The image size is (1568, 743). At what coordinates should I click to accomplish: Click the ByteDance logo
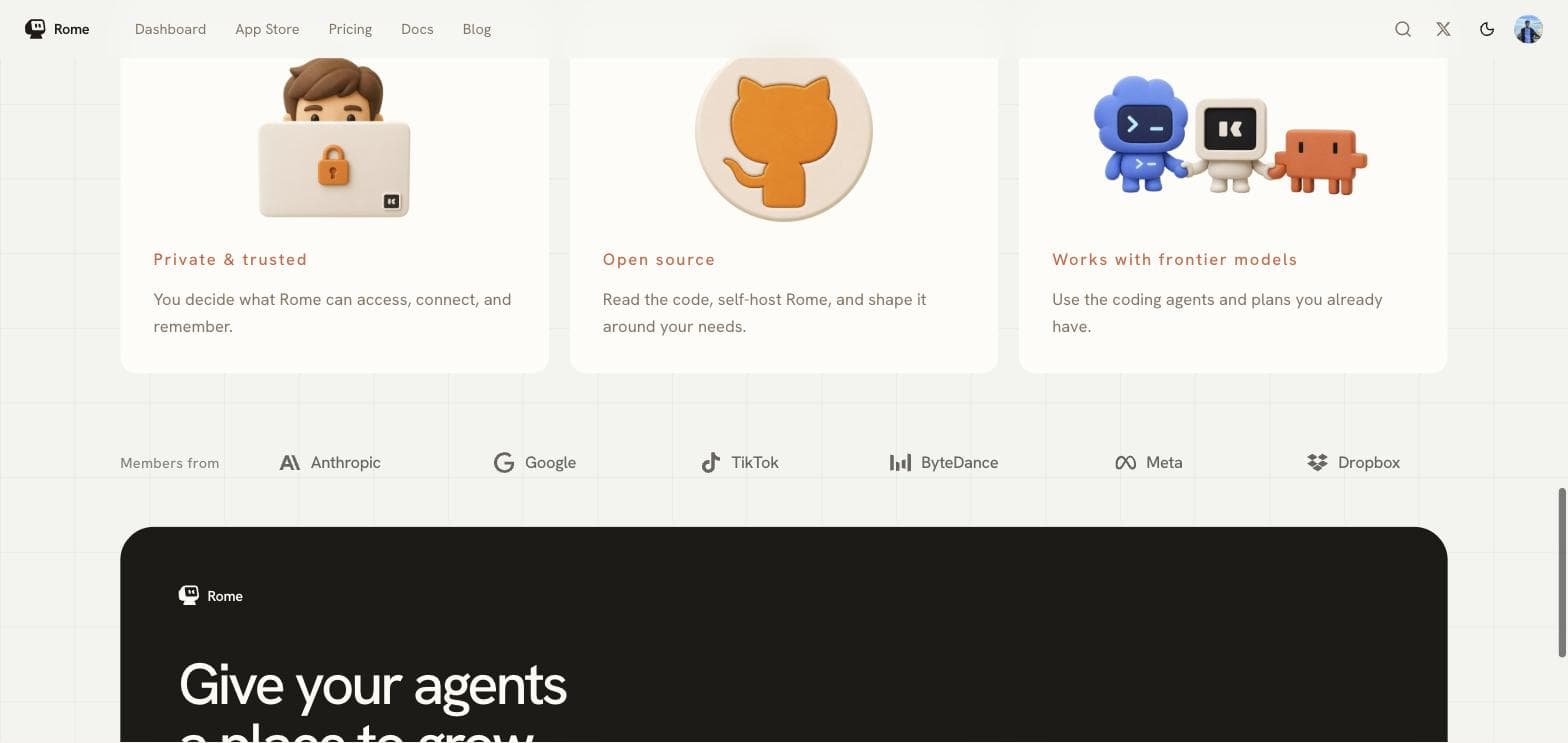[x=944, y=462]
